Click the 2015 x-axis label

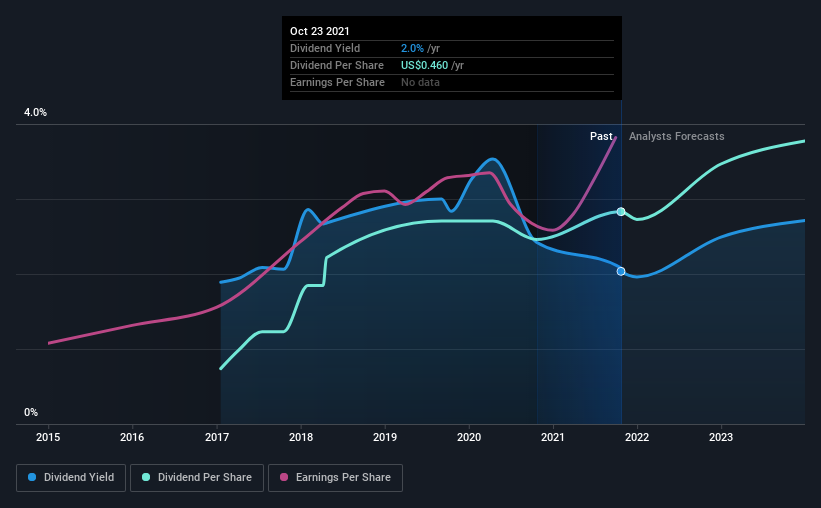pos(49,437)
